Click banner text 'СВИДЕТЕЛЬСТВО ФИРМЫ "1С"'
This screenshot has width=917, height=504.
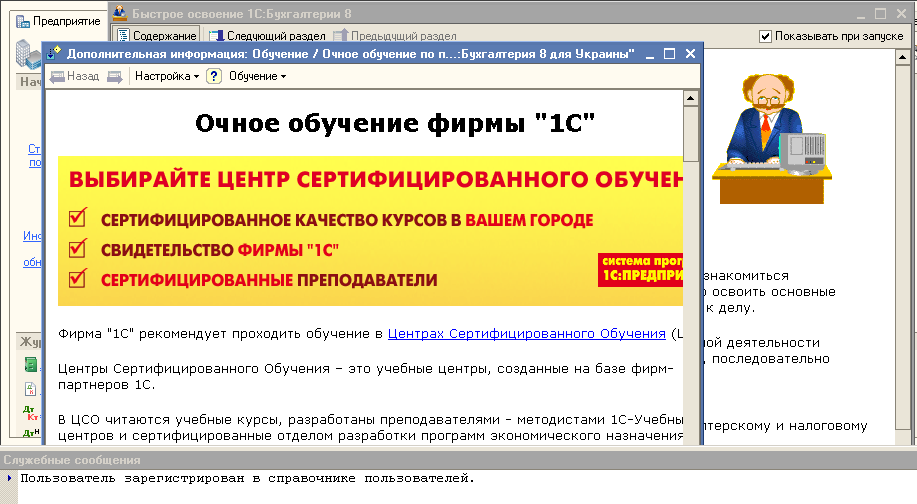[x=220, y=250]
